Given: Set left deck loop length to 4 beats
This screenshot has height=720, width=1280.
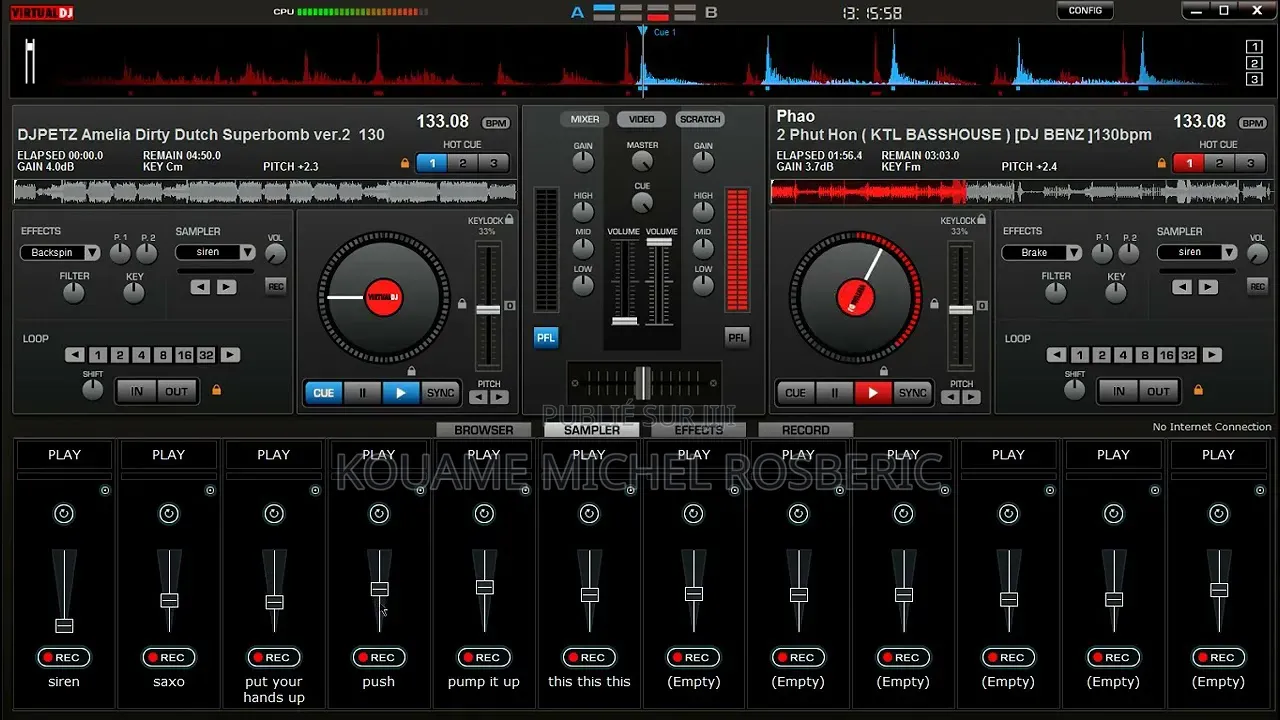Looking at the screenshot, I should pyautogui.click(x=141, y=355).
